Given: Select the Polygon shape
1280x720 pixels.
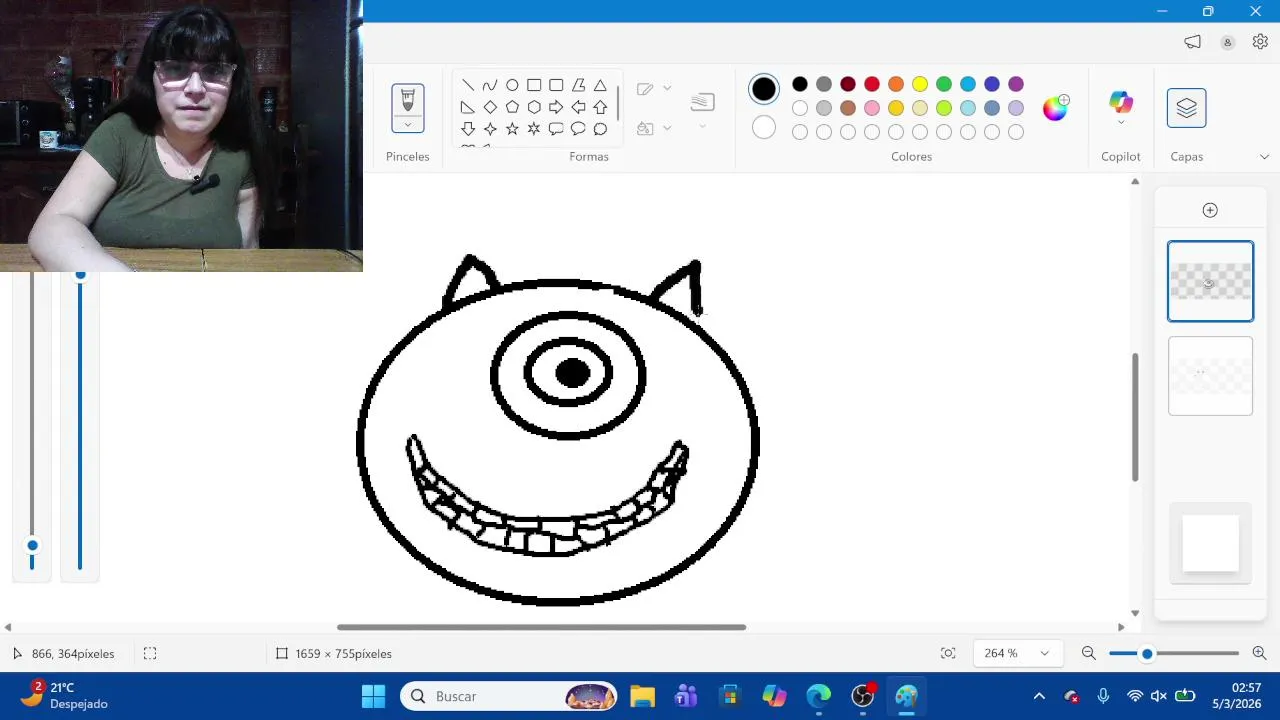Looking at the screenshot, I should click(578, 85).
